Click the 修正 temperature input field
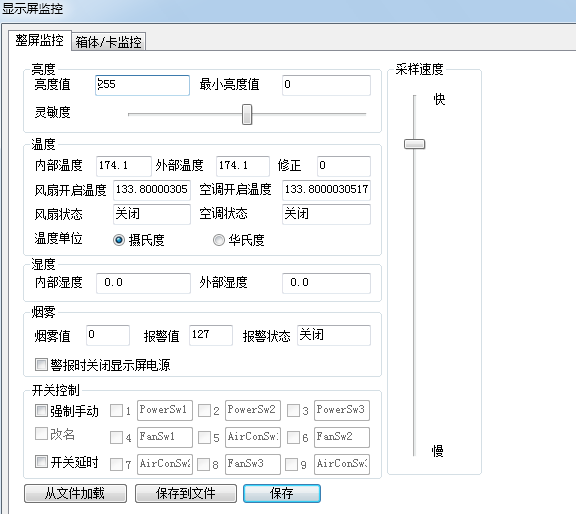Viewport: 576px width, 514px height. [344, 166]
